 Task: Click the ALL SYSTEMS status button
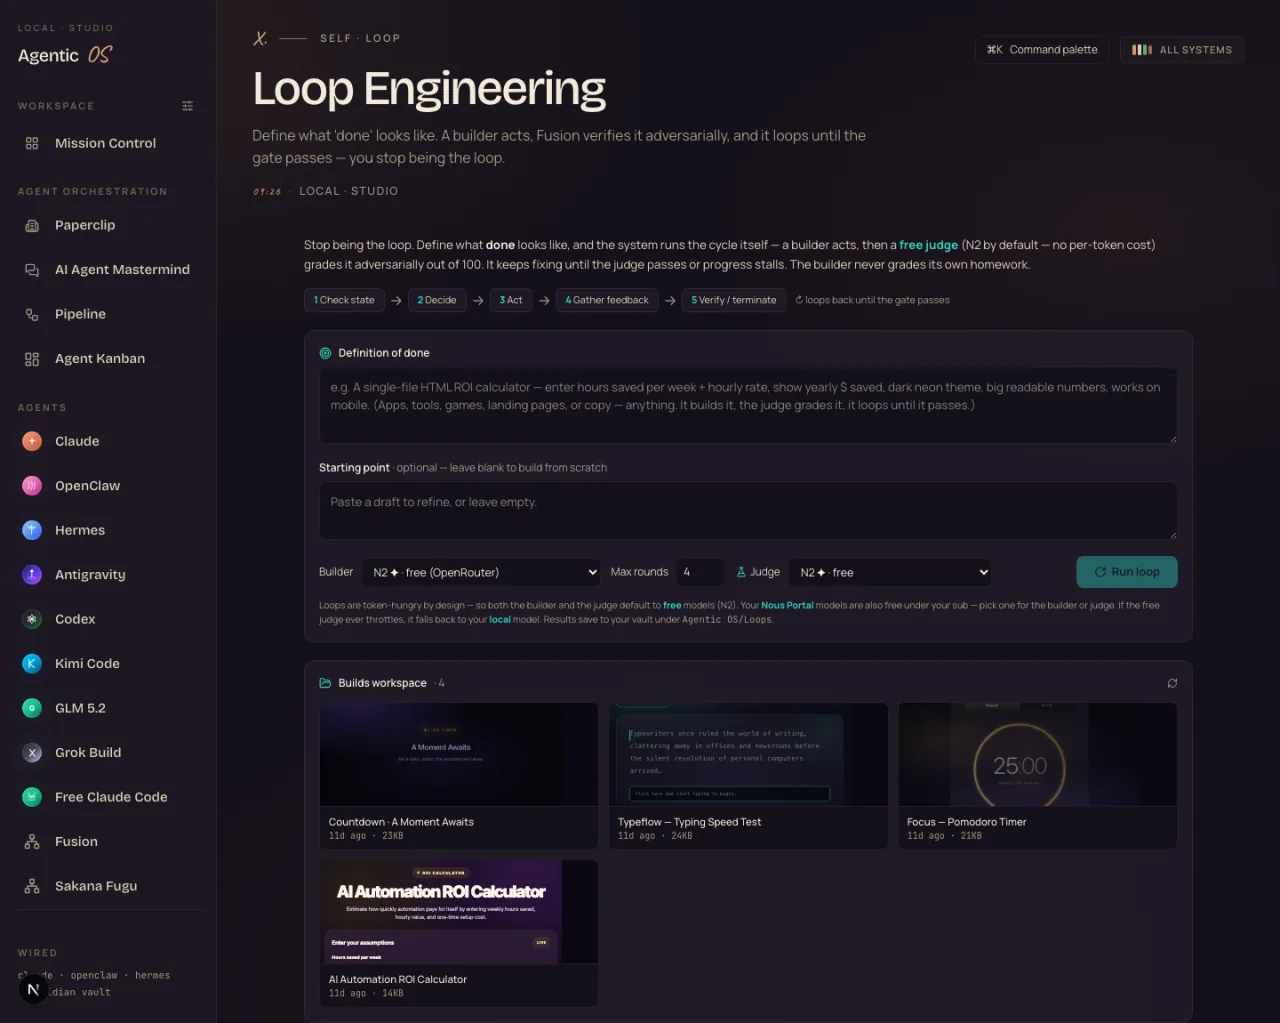(1182, 50)
